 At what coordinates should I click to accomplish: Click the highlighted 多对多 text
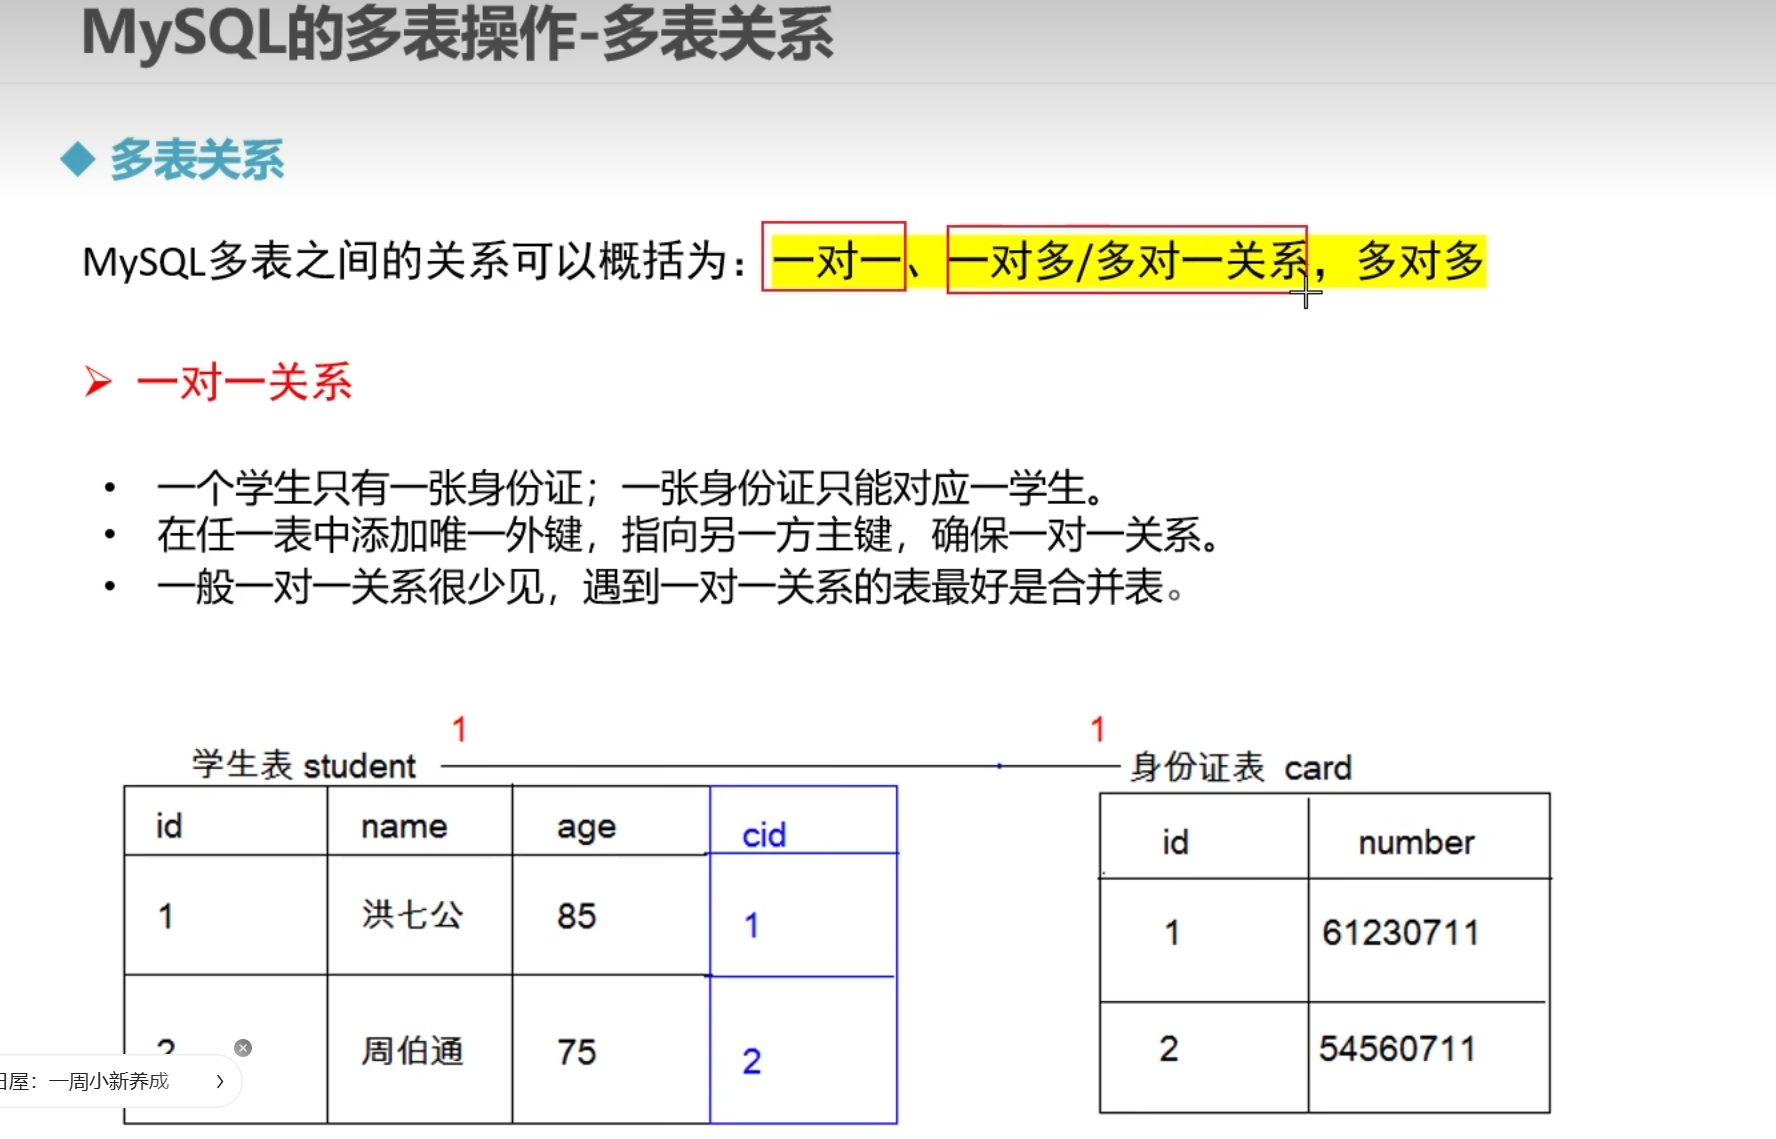1419,261
